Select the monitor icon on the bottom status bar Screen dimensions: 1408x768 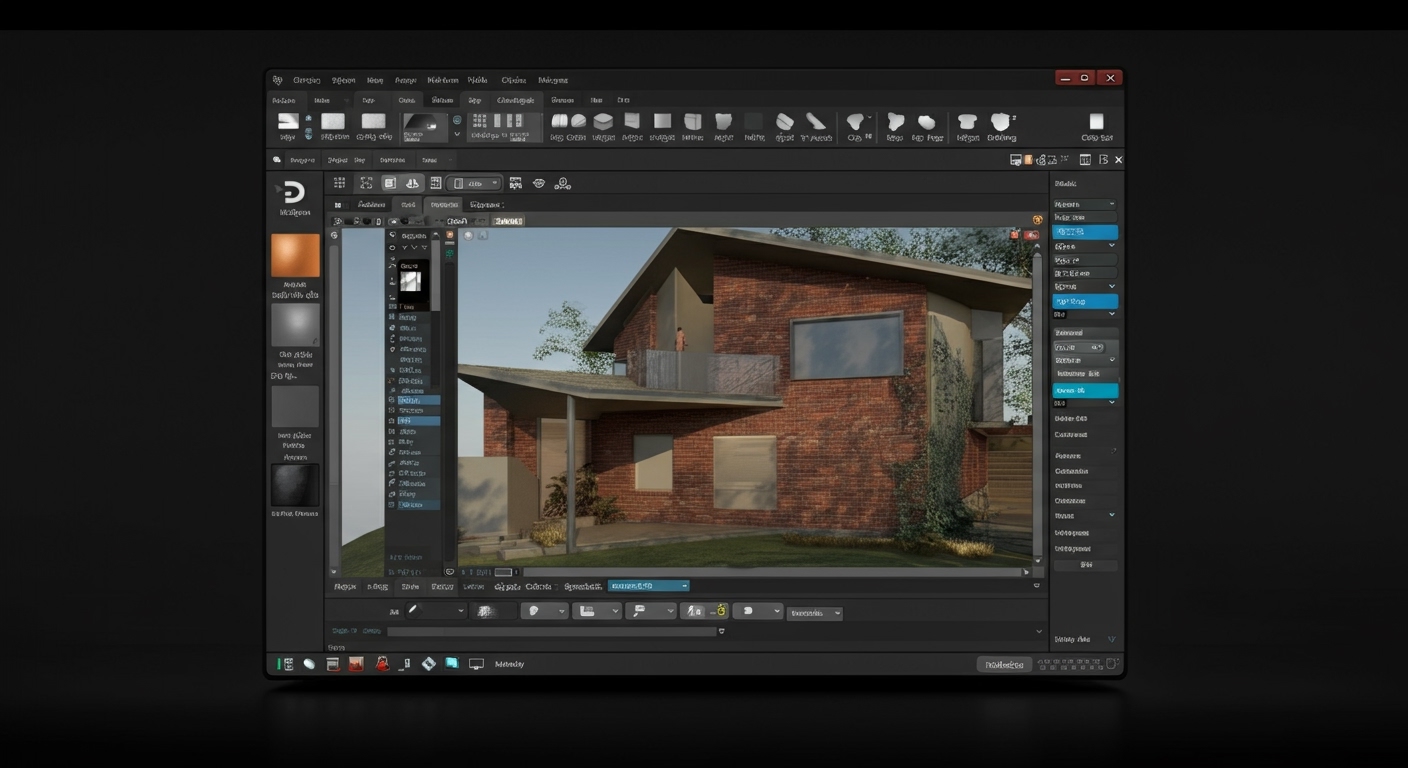[474, 663]
